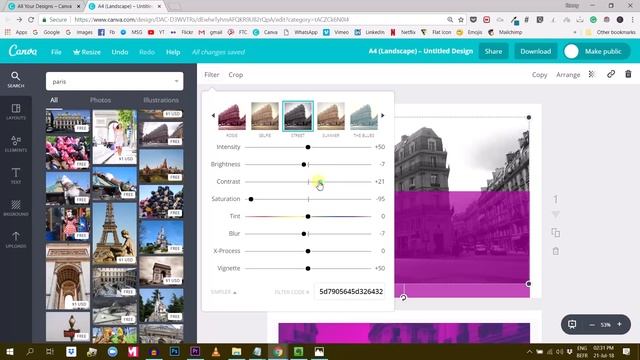The height and width of the screenshot is (360, 640).
Task: Open the Elements panel
Action: click(x=16, y=144)
